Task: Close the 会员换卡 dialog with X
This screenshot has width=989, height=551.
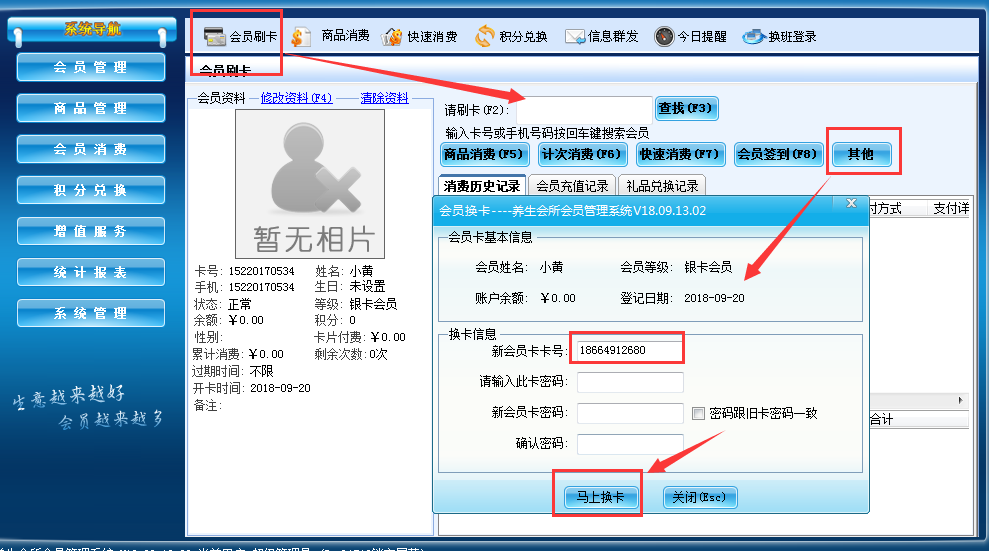Action: pyautogui.click(x=851, y=203)
